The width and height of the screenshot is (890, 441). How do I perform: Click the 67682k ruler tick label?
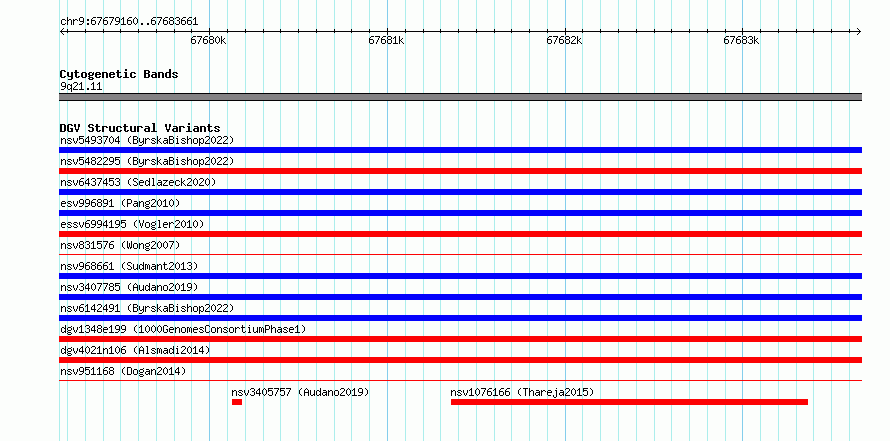coord(564,40)
